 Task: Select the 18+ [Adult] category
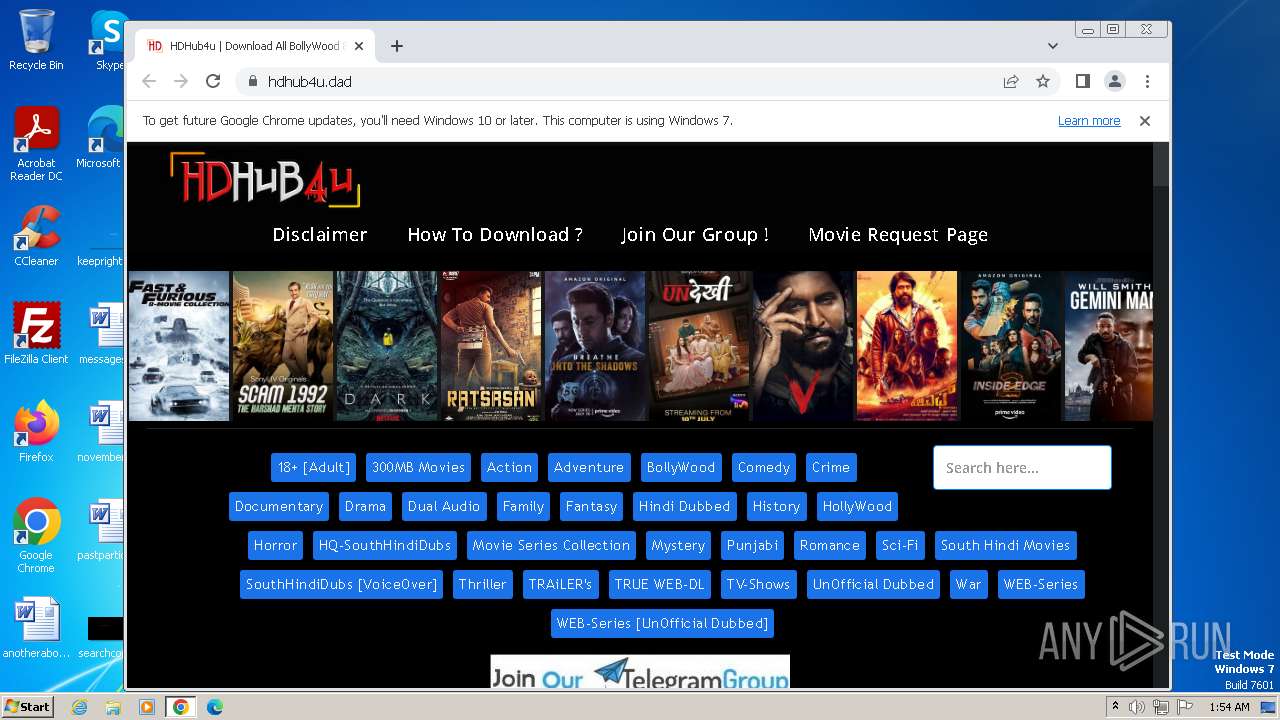pyautogui.click(x=314, y=467)
